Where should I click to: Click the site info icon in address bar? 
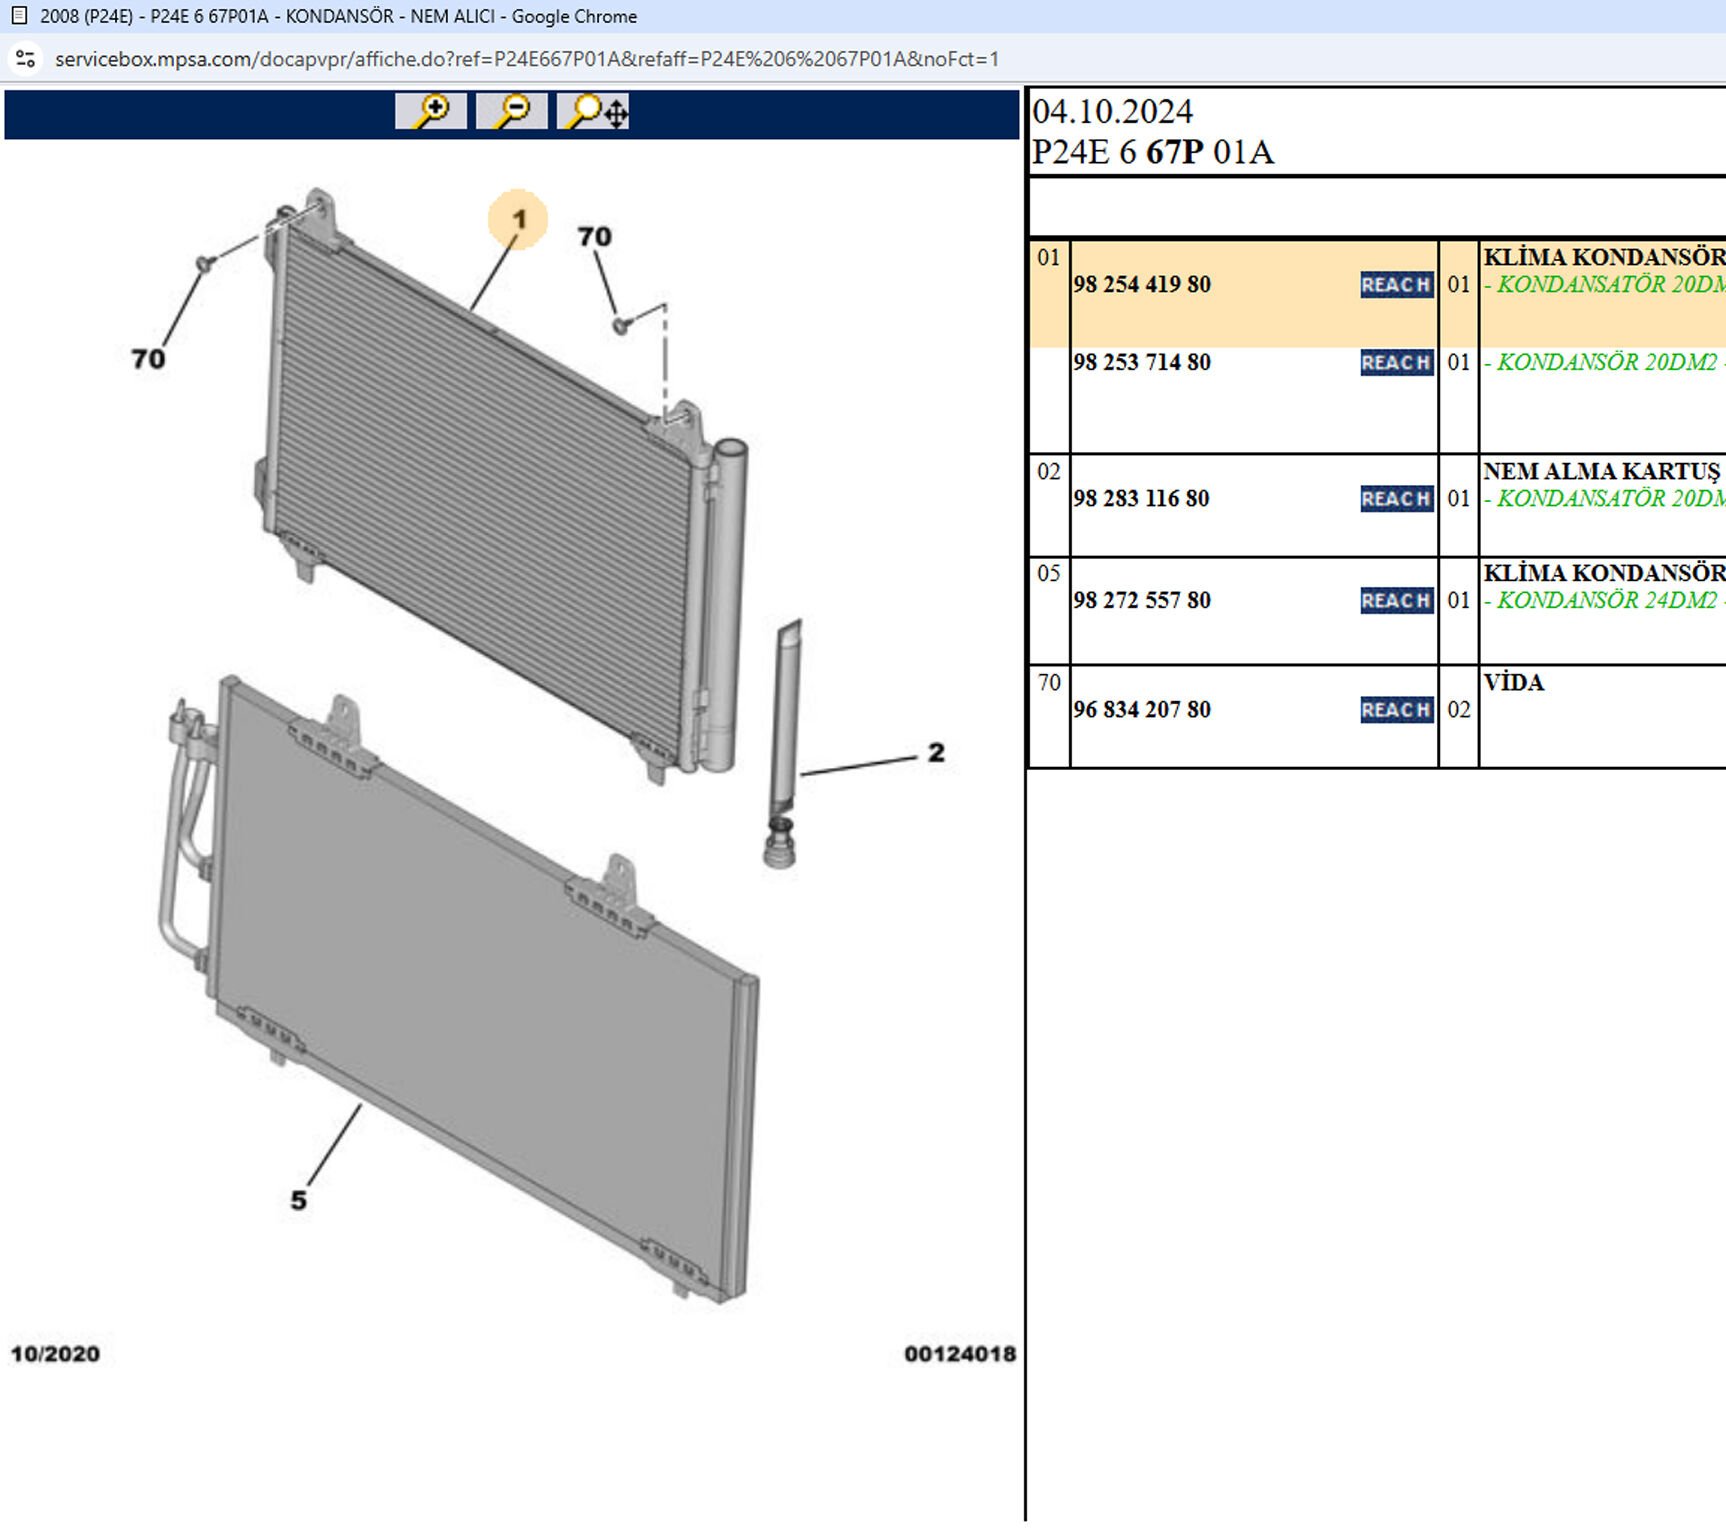26,59
